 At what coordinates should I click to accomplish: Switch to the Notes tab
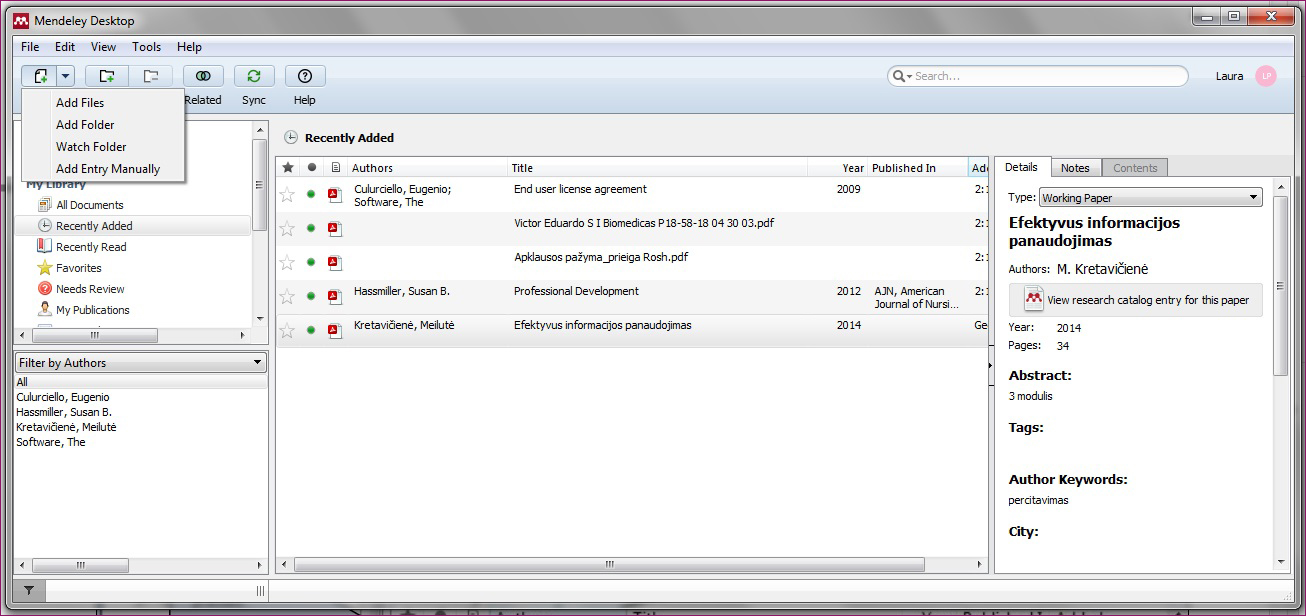click(x=1075, y=168)
